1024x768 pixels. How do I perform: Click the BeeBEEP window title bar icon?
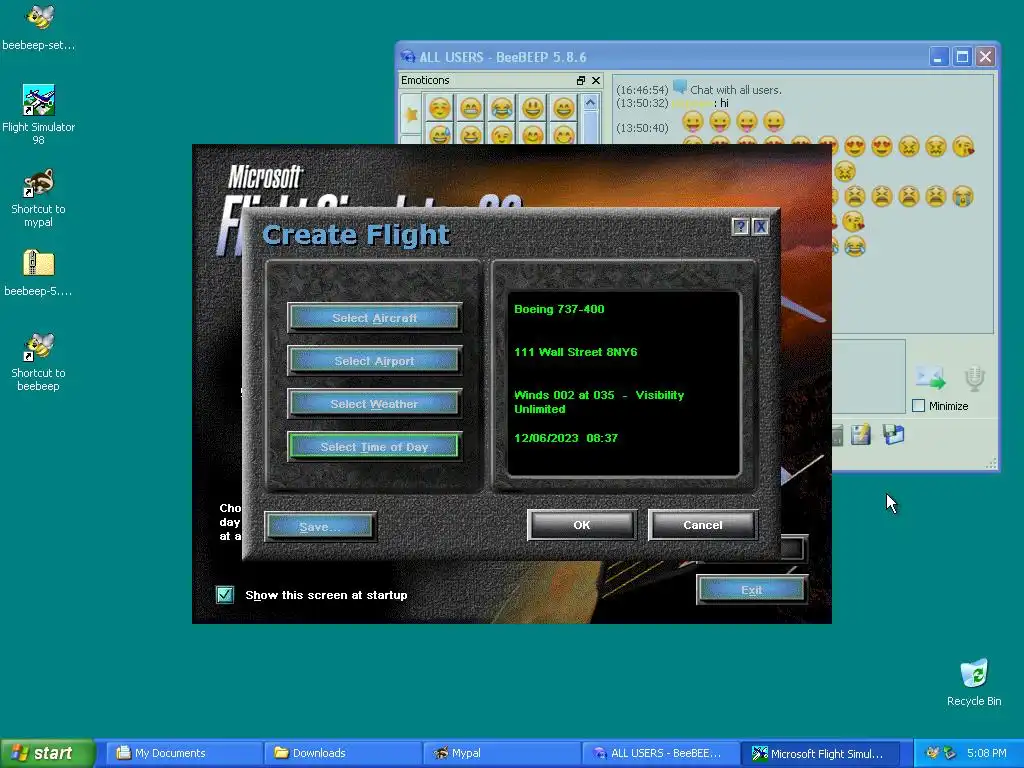coord(408,57)
